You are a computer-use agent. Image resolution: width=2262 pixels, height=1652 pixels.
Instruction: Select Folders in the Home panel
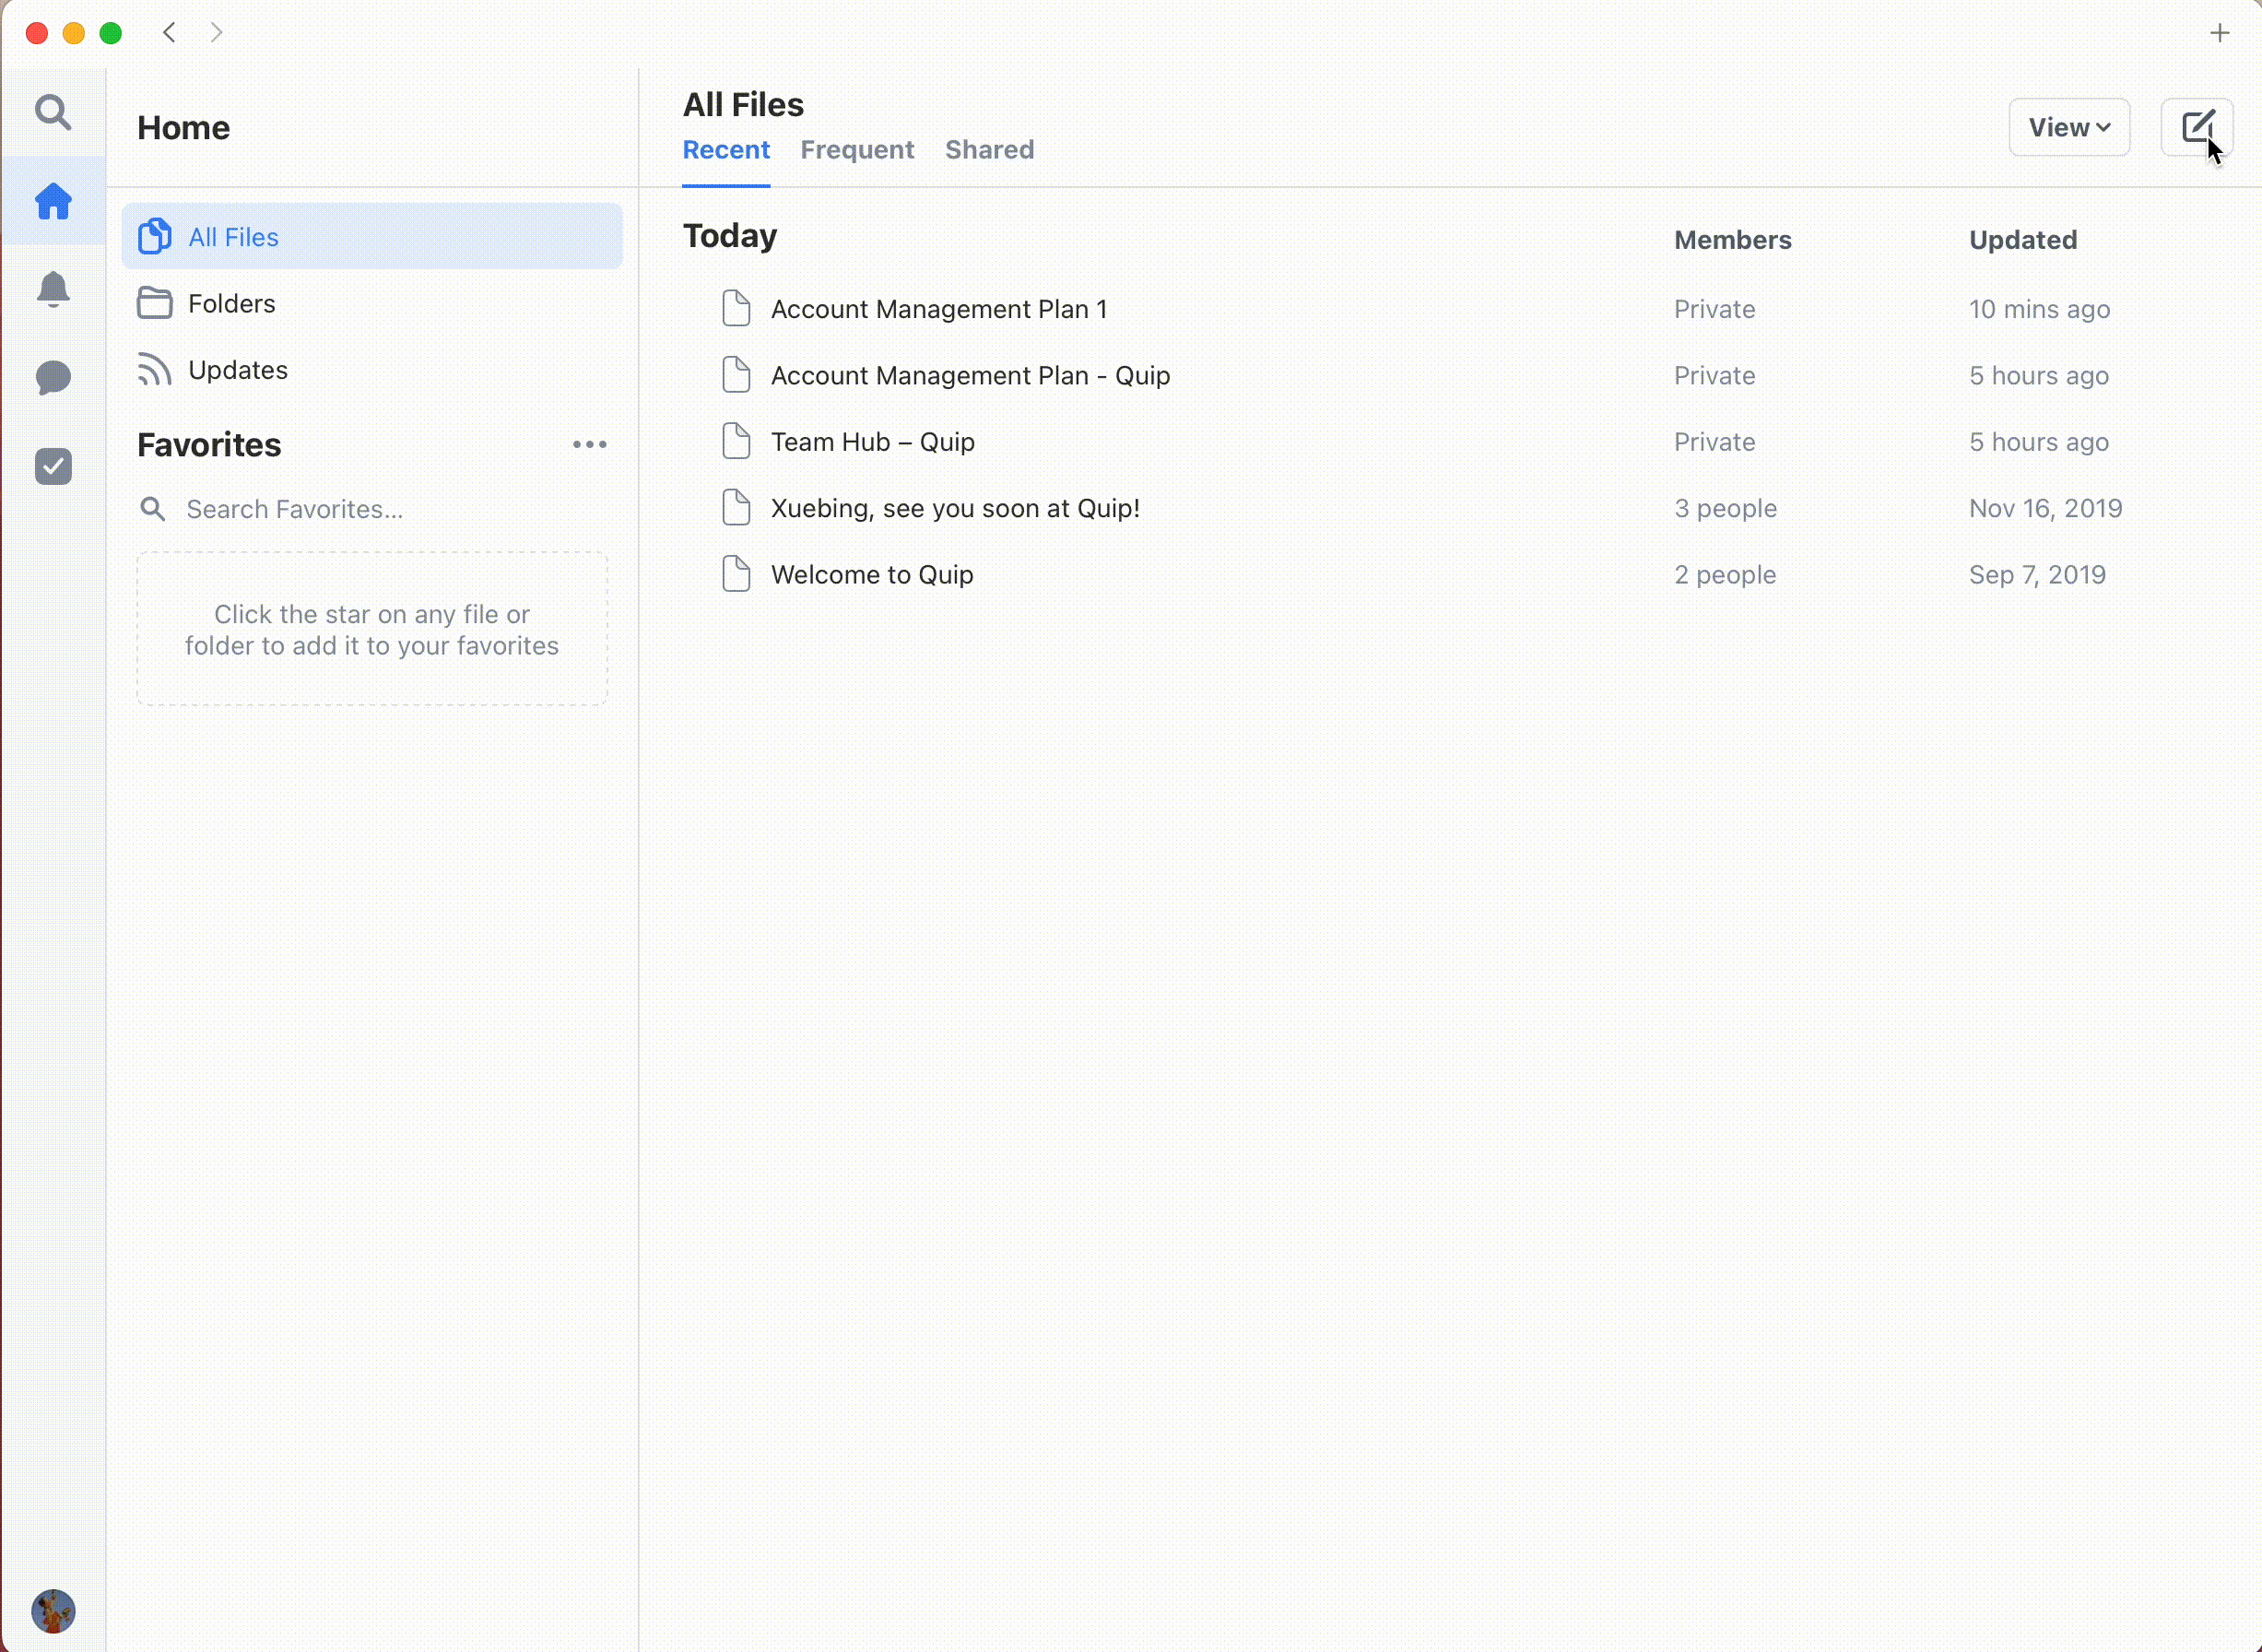pyautogui.click(x=231, y=303)
